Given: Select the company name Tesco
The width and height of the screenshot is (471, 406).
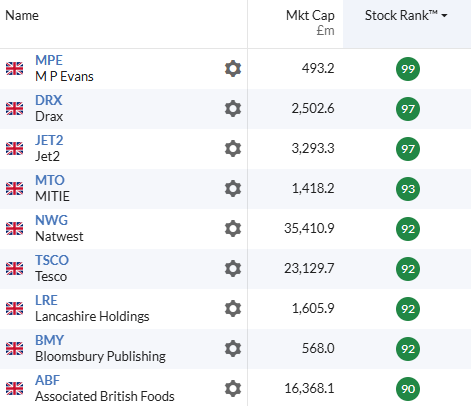Looking at the screenshot, I should click(51, 277).
